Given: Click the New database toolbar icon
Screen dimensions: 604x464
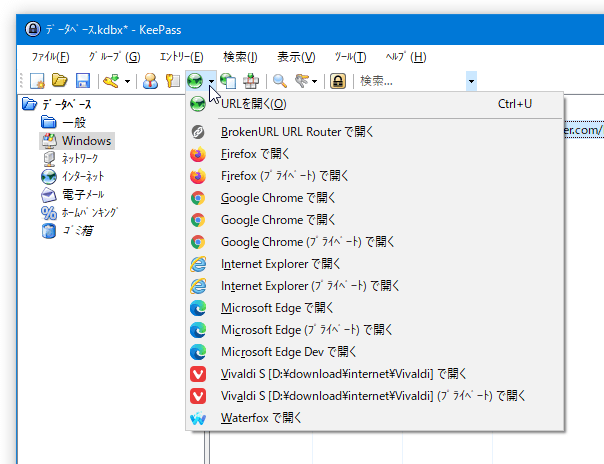Looking at the screenshot, I should click(37, 81).
